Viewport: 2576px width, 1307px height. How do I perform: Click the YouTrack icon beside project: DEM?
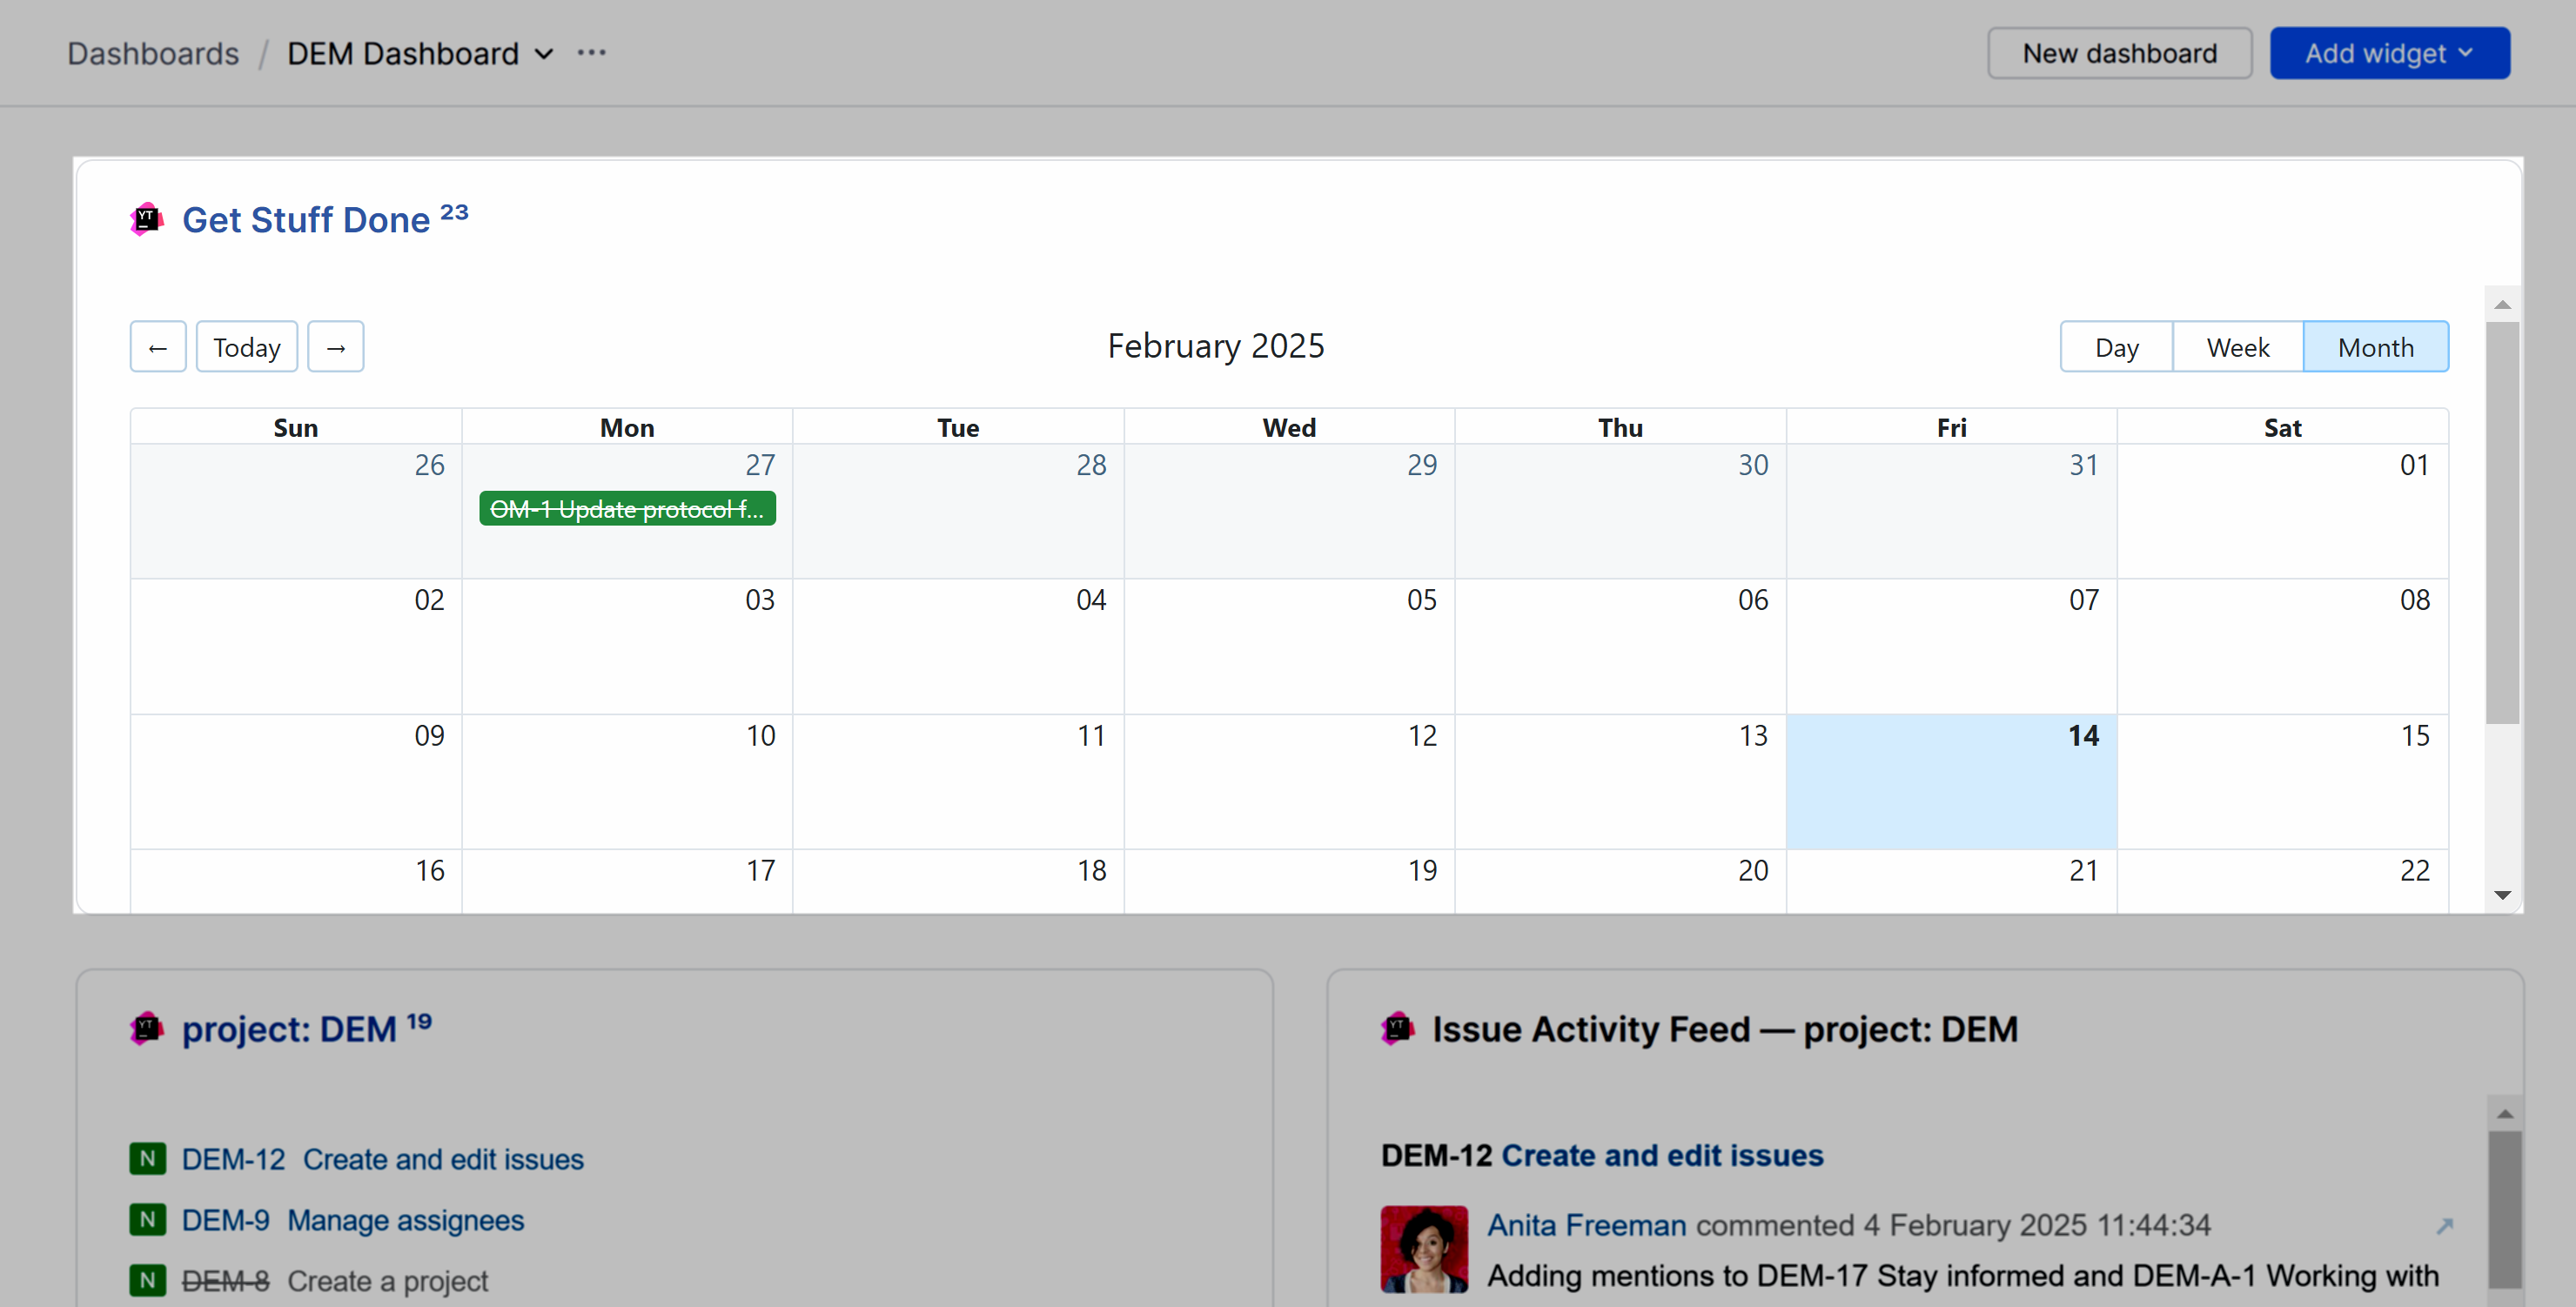pyautogui.click(x=148, y=1028)
